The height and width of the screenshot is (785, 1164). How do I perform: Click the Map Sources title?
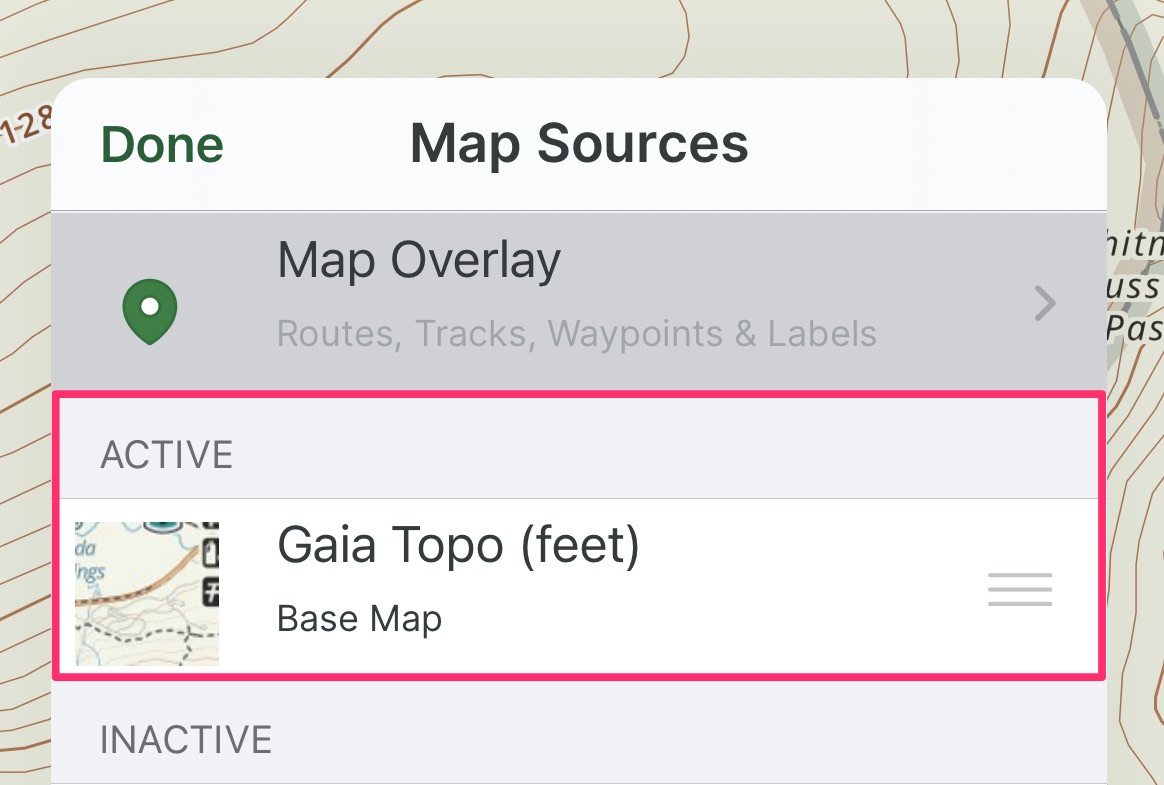[x=579, y=143]
